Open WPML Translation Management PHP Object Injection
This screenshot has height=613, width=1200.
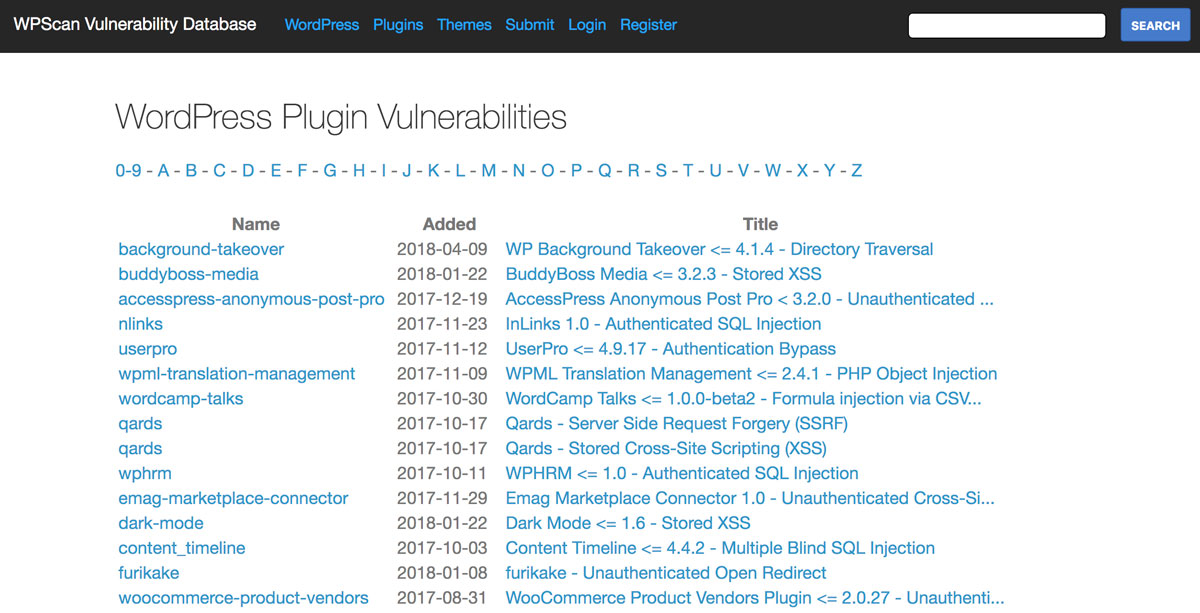pyautogui.click(x=751, y=374)
